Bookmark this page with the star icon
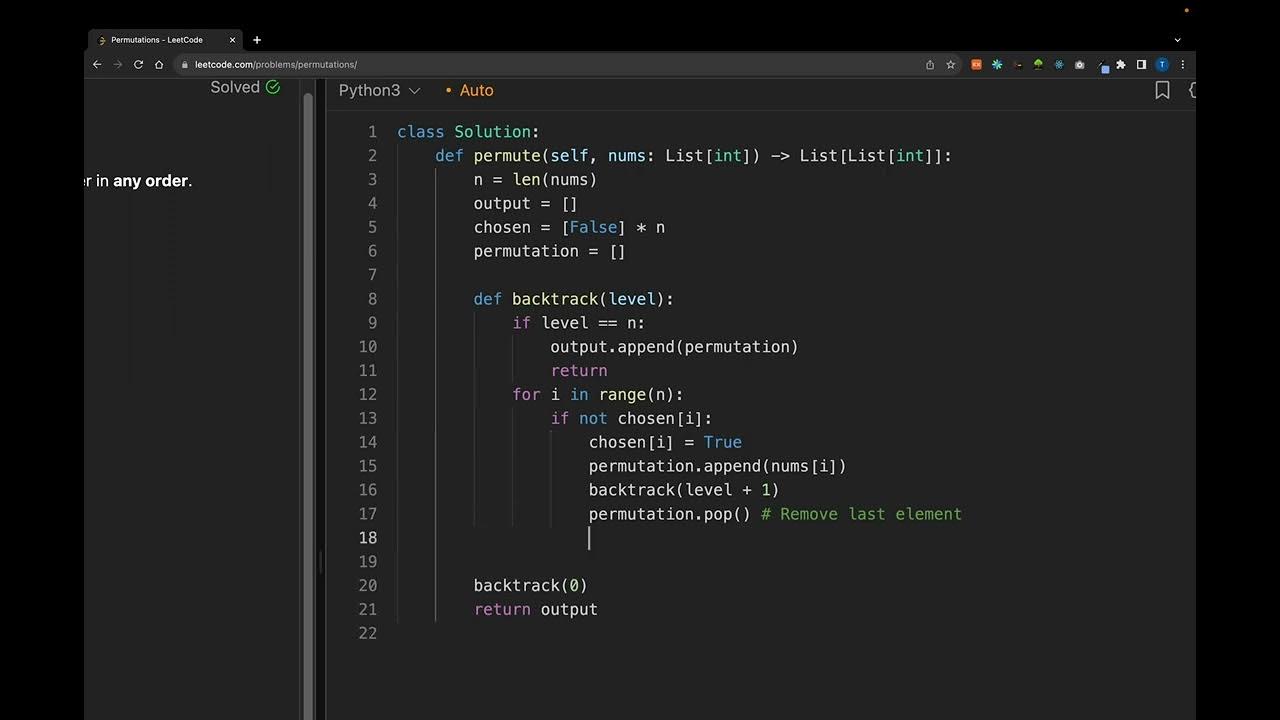 [x=951, y=64]
